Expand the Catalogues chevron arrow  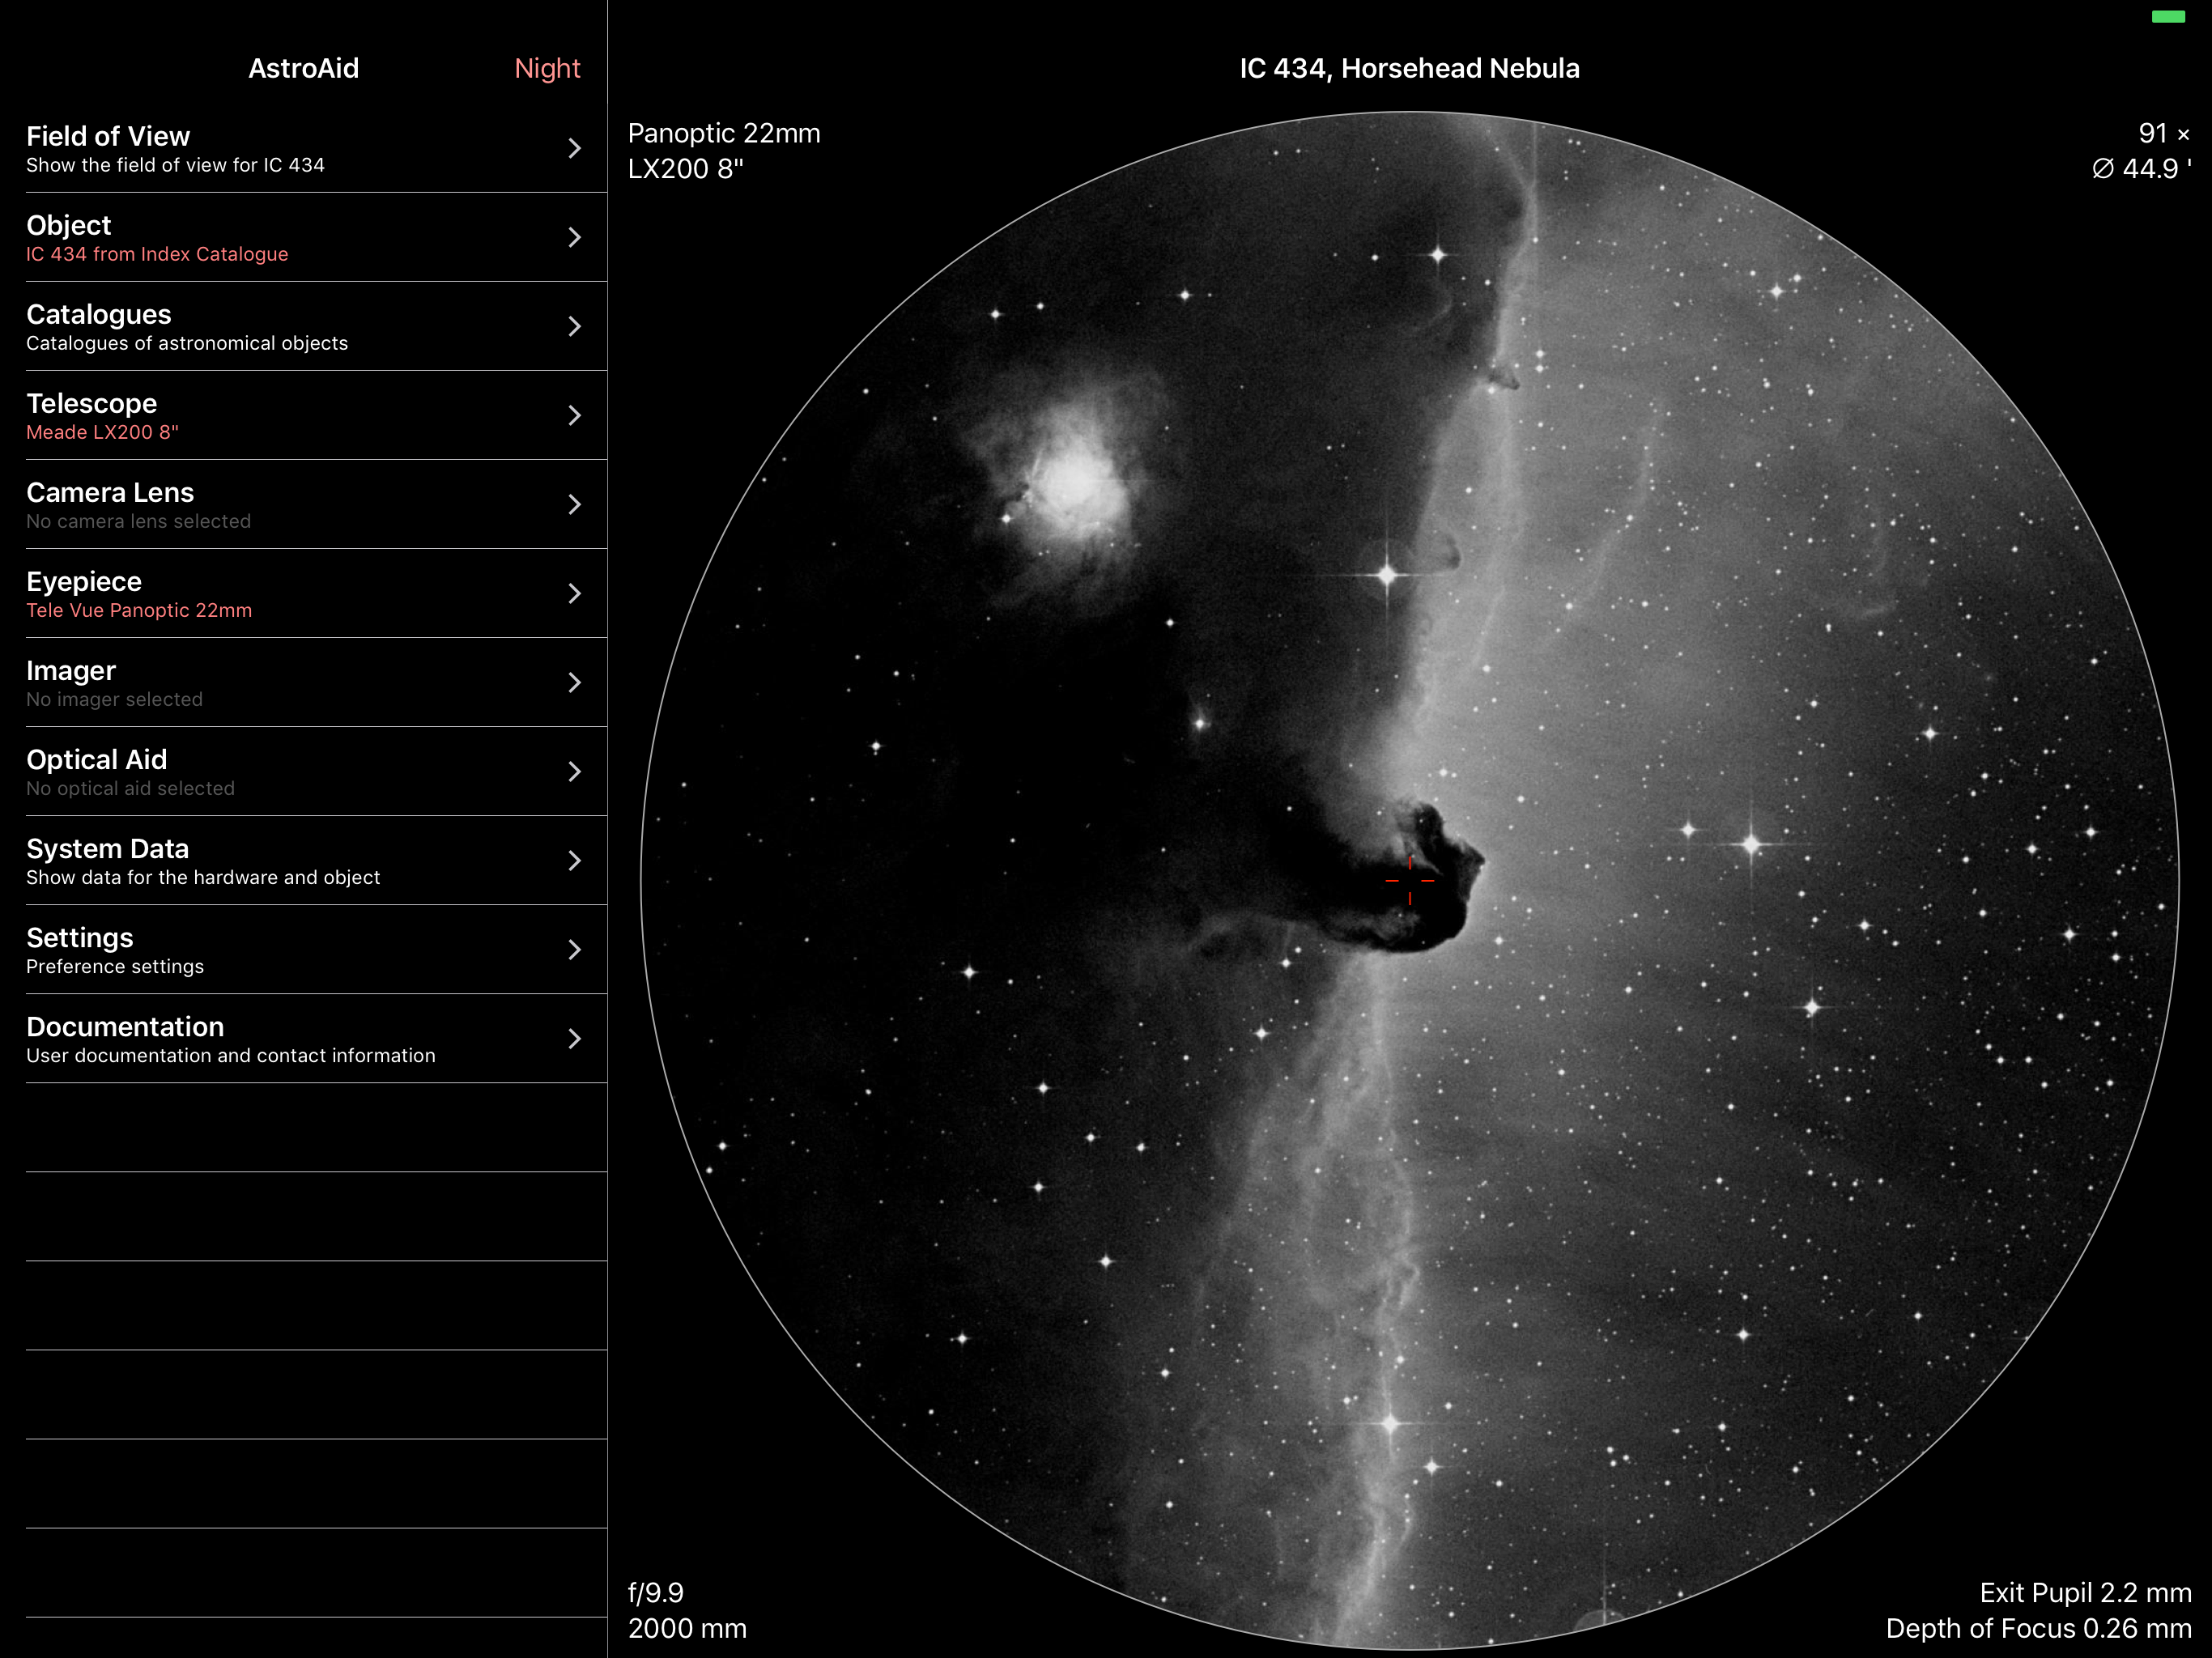click(574, 326)
